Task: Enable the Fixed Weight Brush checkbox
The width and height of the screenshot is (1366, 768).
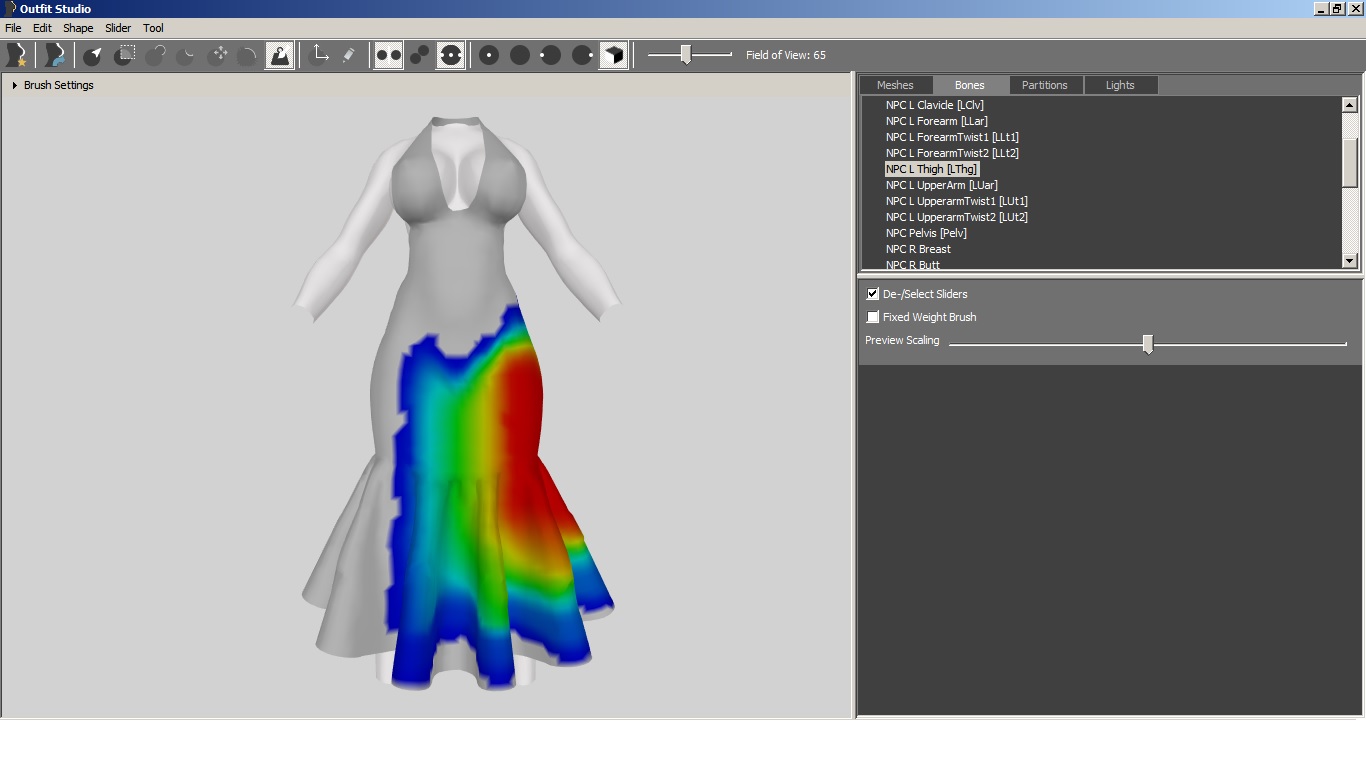Action: coord(873,317)
